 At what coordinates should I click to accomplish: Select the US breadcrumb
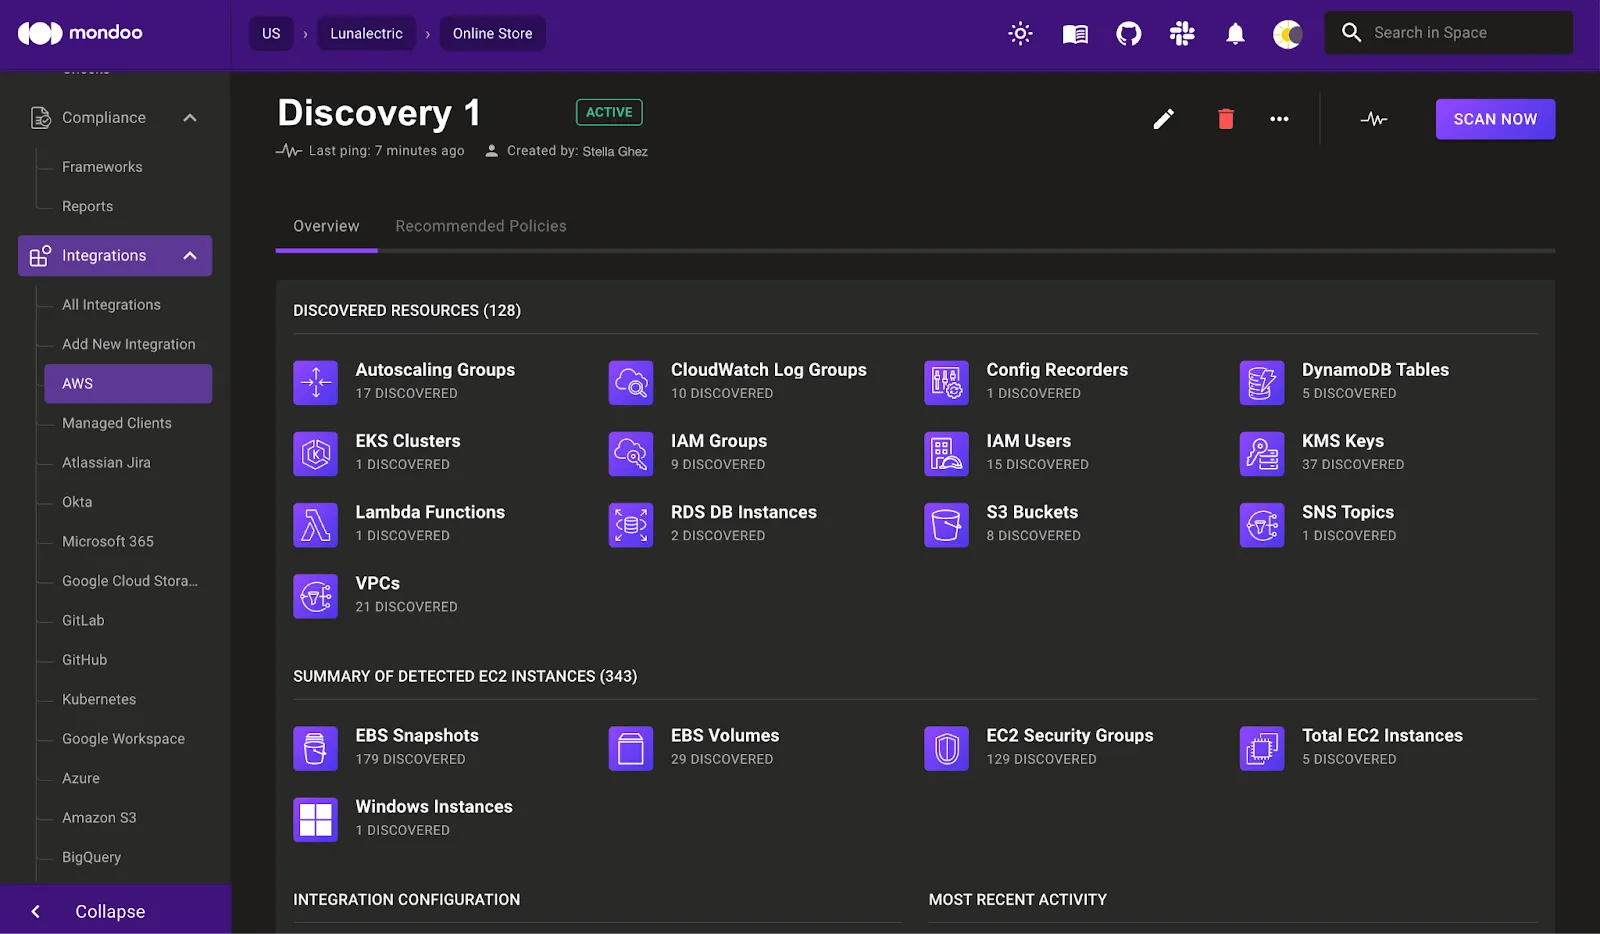click(x=271, y=33)
